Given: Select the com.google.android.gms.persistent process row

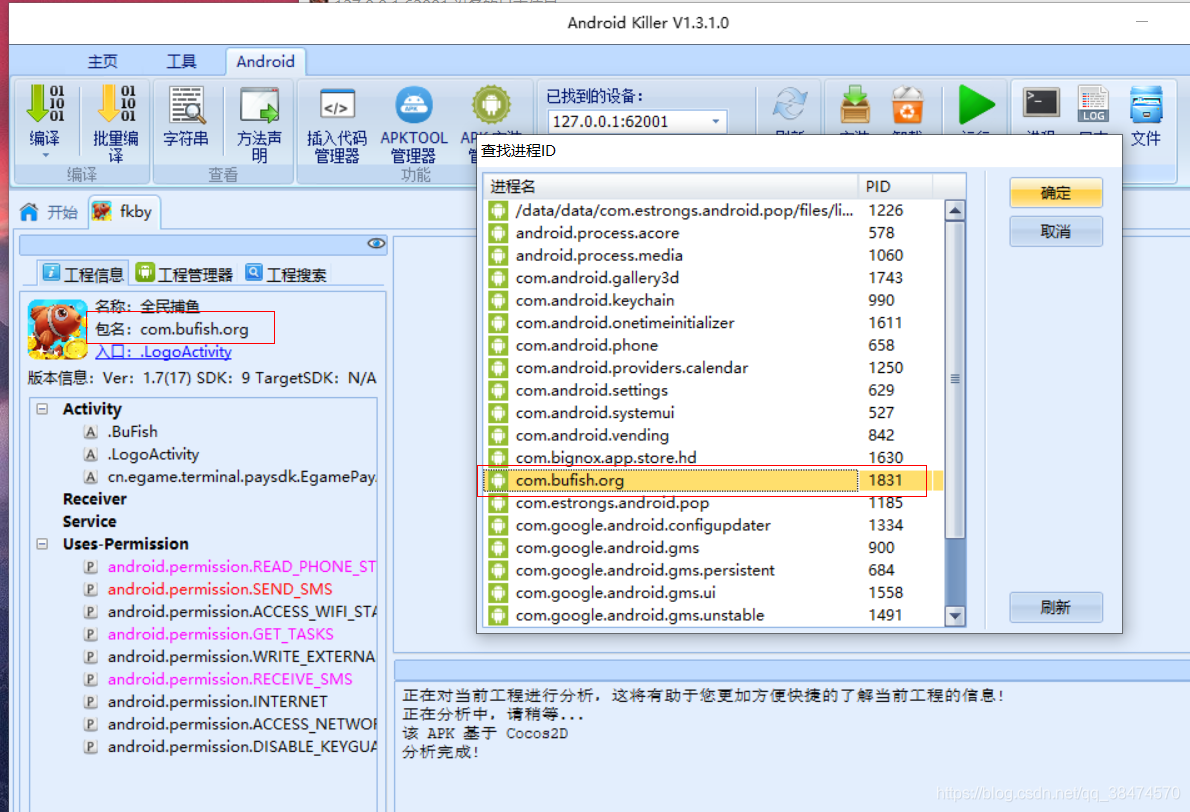Looking at the screenshot, I should point(711,570).
